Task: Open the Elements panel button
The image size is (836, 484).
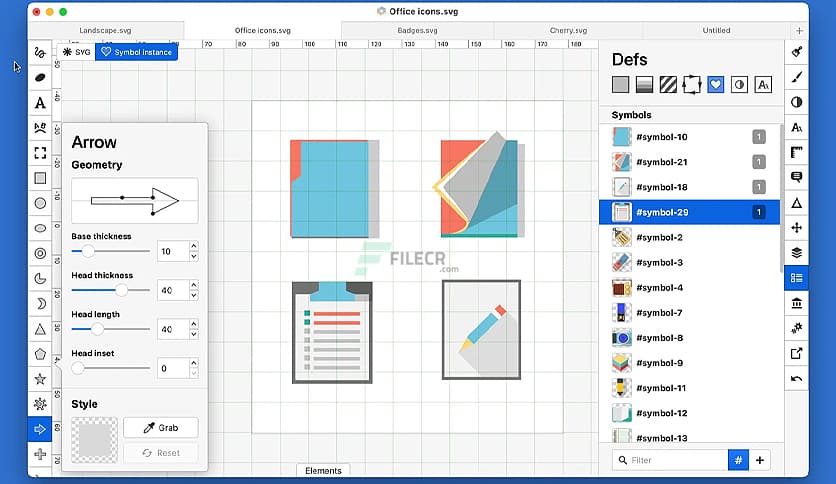Action: click(x=323, y=471)
